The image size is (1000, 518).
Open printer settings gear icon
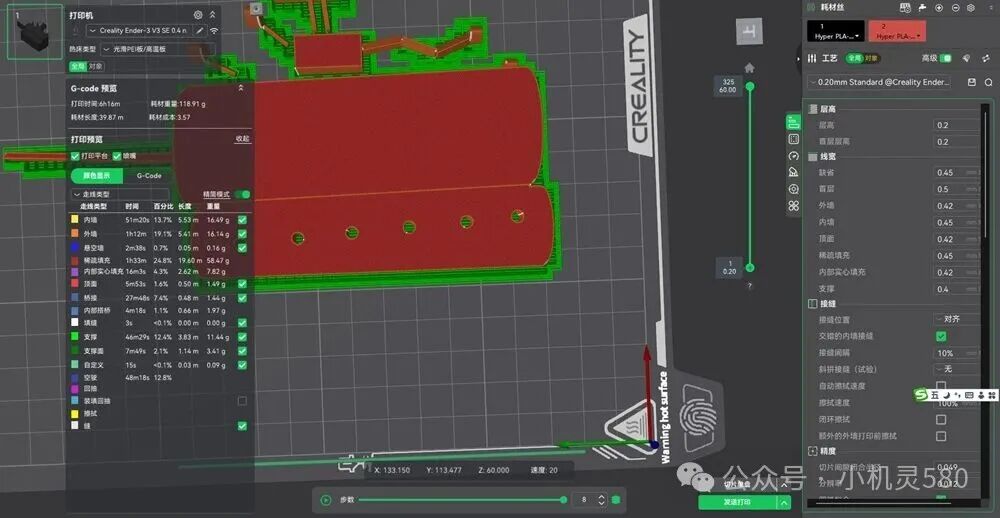point(198,14)
